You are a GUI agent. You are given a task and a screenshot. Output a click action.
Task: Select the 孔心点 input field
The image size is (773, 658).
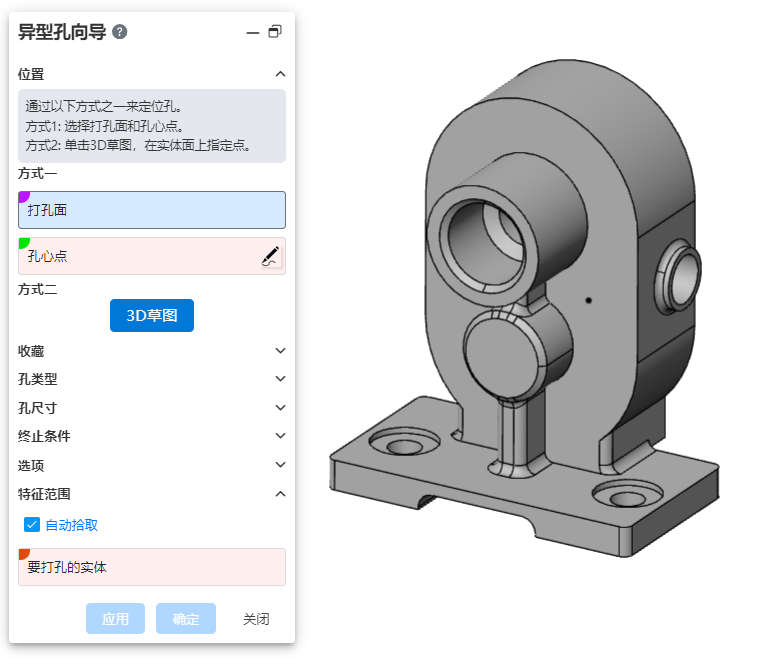[x=152, y=256]
